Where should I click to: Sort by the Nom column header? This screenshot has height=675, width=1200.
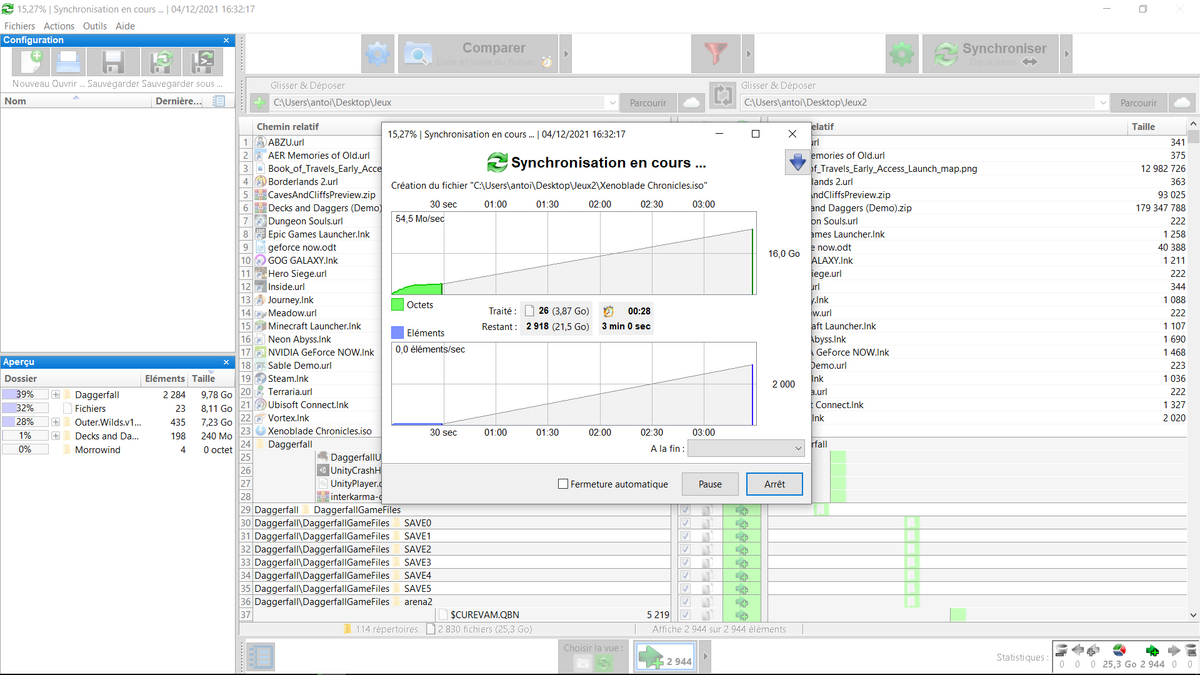[x=75, y=101]
